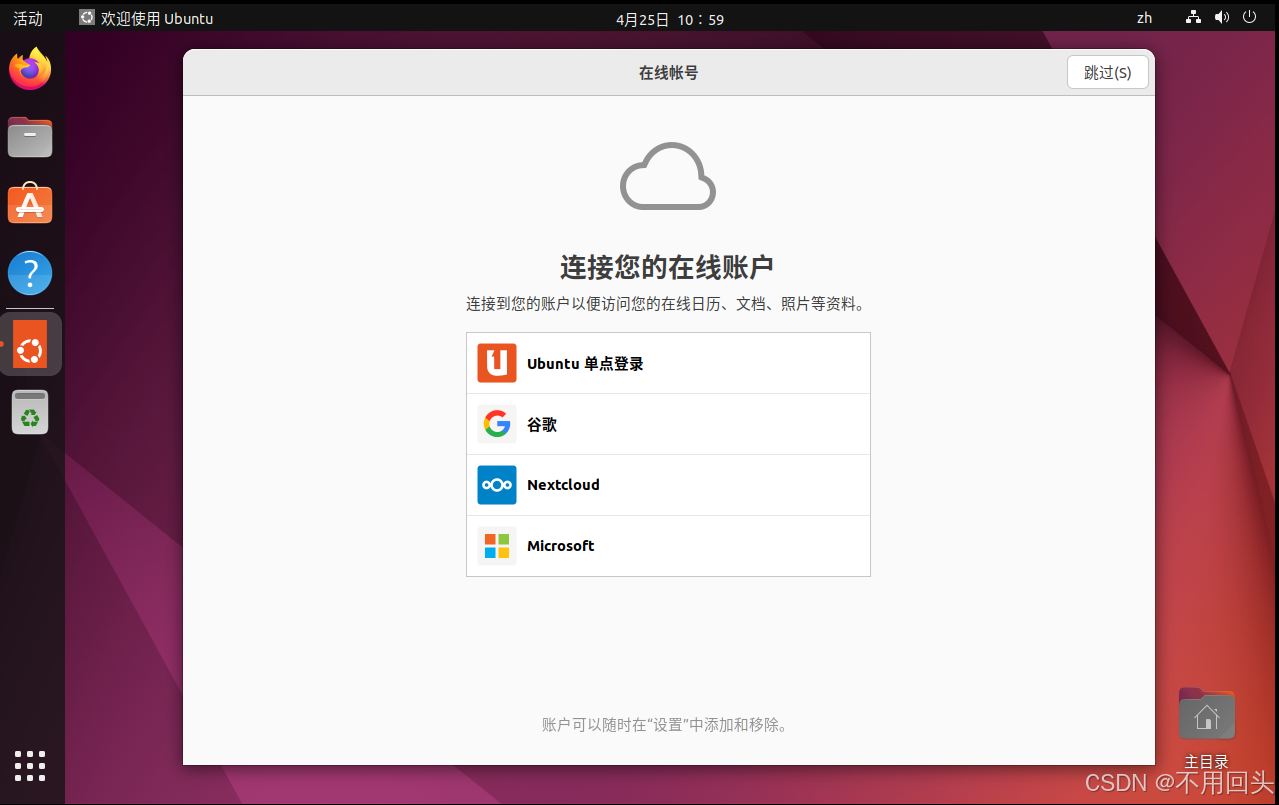1279x805 pixels.
Task: Click the cloud illustration
Action: click(x=668, y=176)
